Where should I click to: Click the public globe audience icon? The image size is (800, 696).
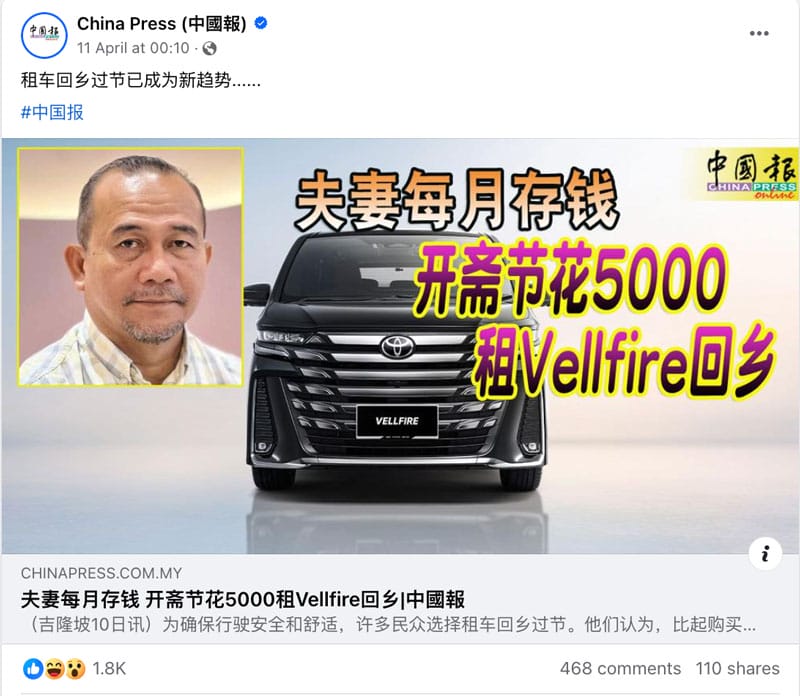click(209, 48)
